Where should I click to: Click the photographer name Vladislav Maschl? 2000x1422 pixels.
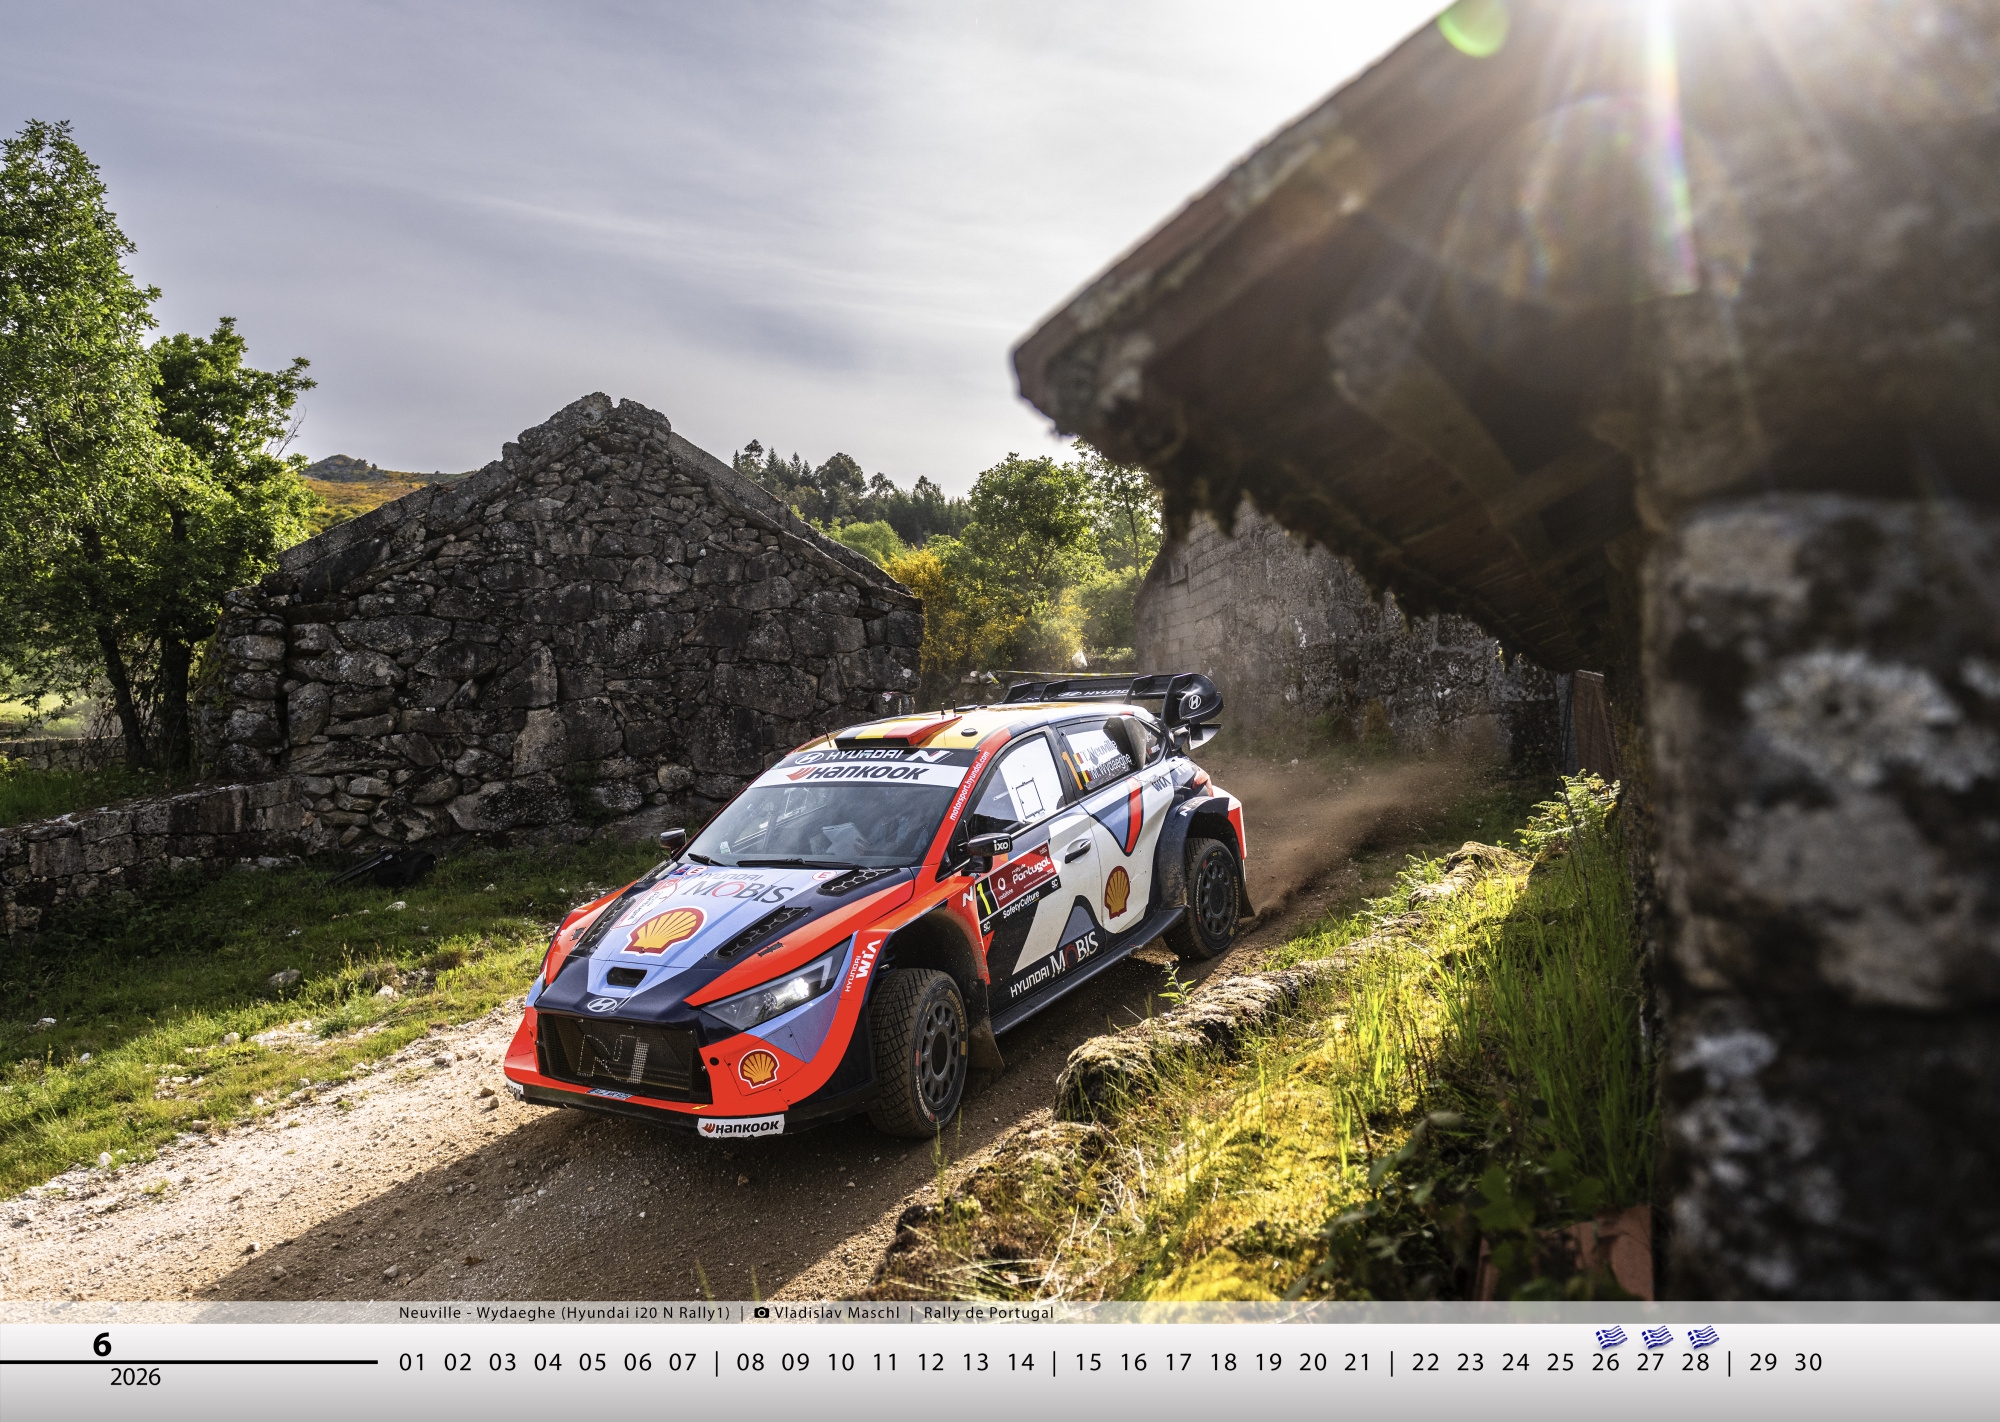pyautogui.click(x=836, y=1313)
